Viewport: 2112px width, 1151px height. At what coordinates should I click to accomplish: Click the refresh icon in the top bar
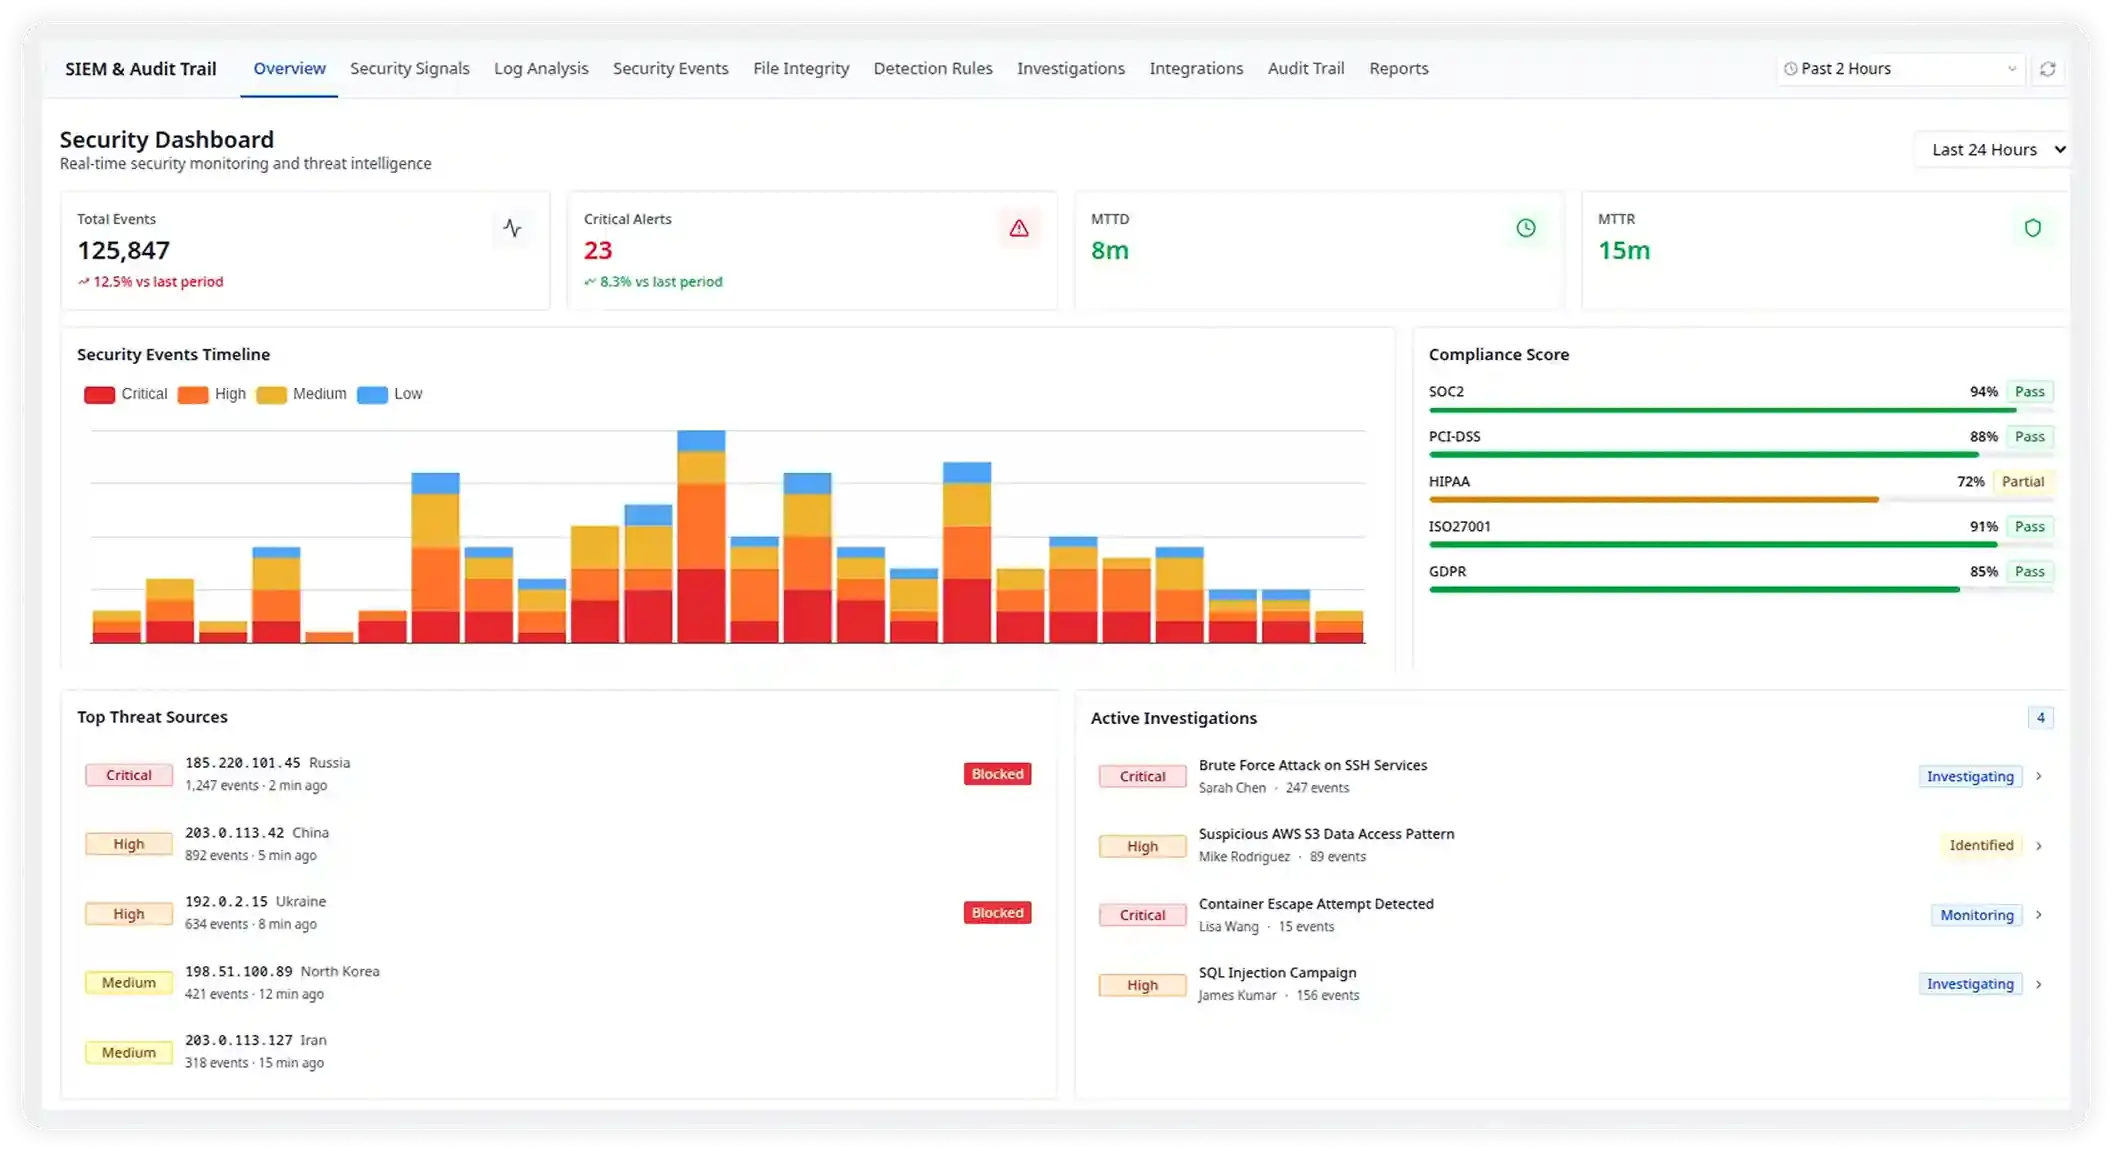pos(2047,68)
